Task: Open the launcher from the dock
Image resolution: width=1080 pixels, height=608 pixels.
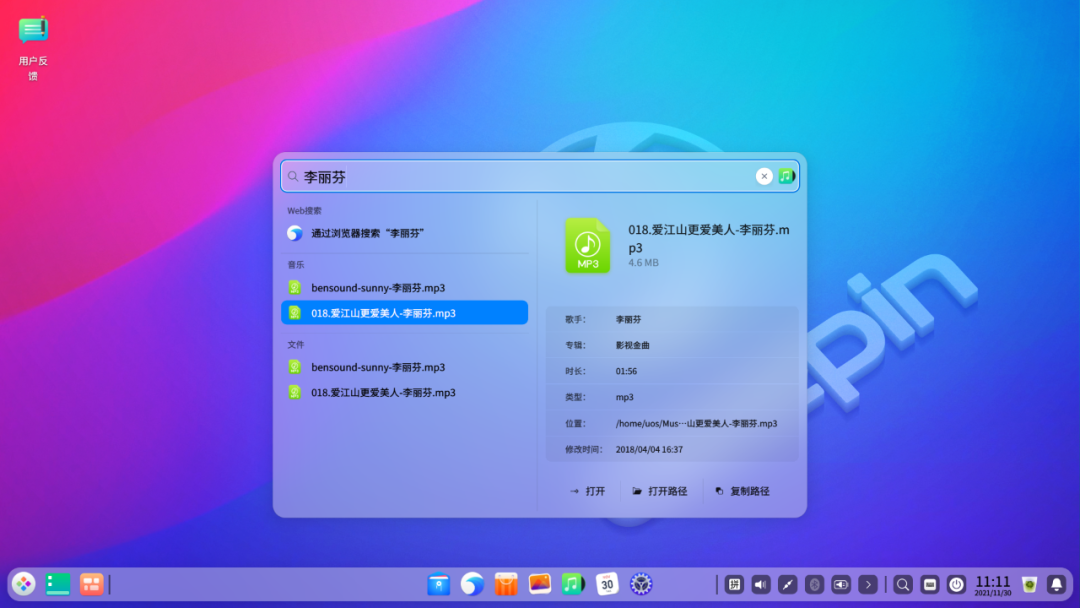Action: 23,584
